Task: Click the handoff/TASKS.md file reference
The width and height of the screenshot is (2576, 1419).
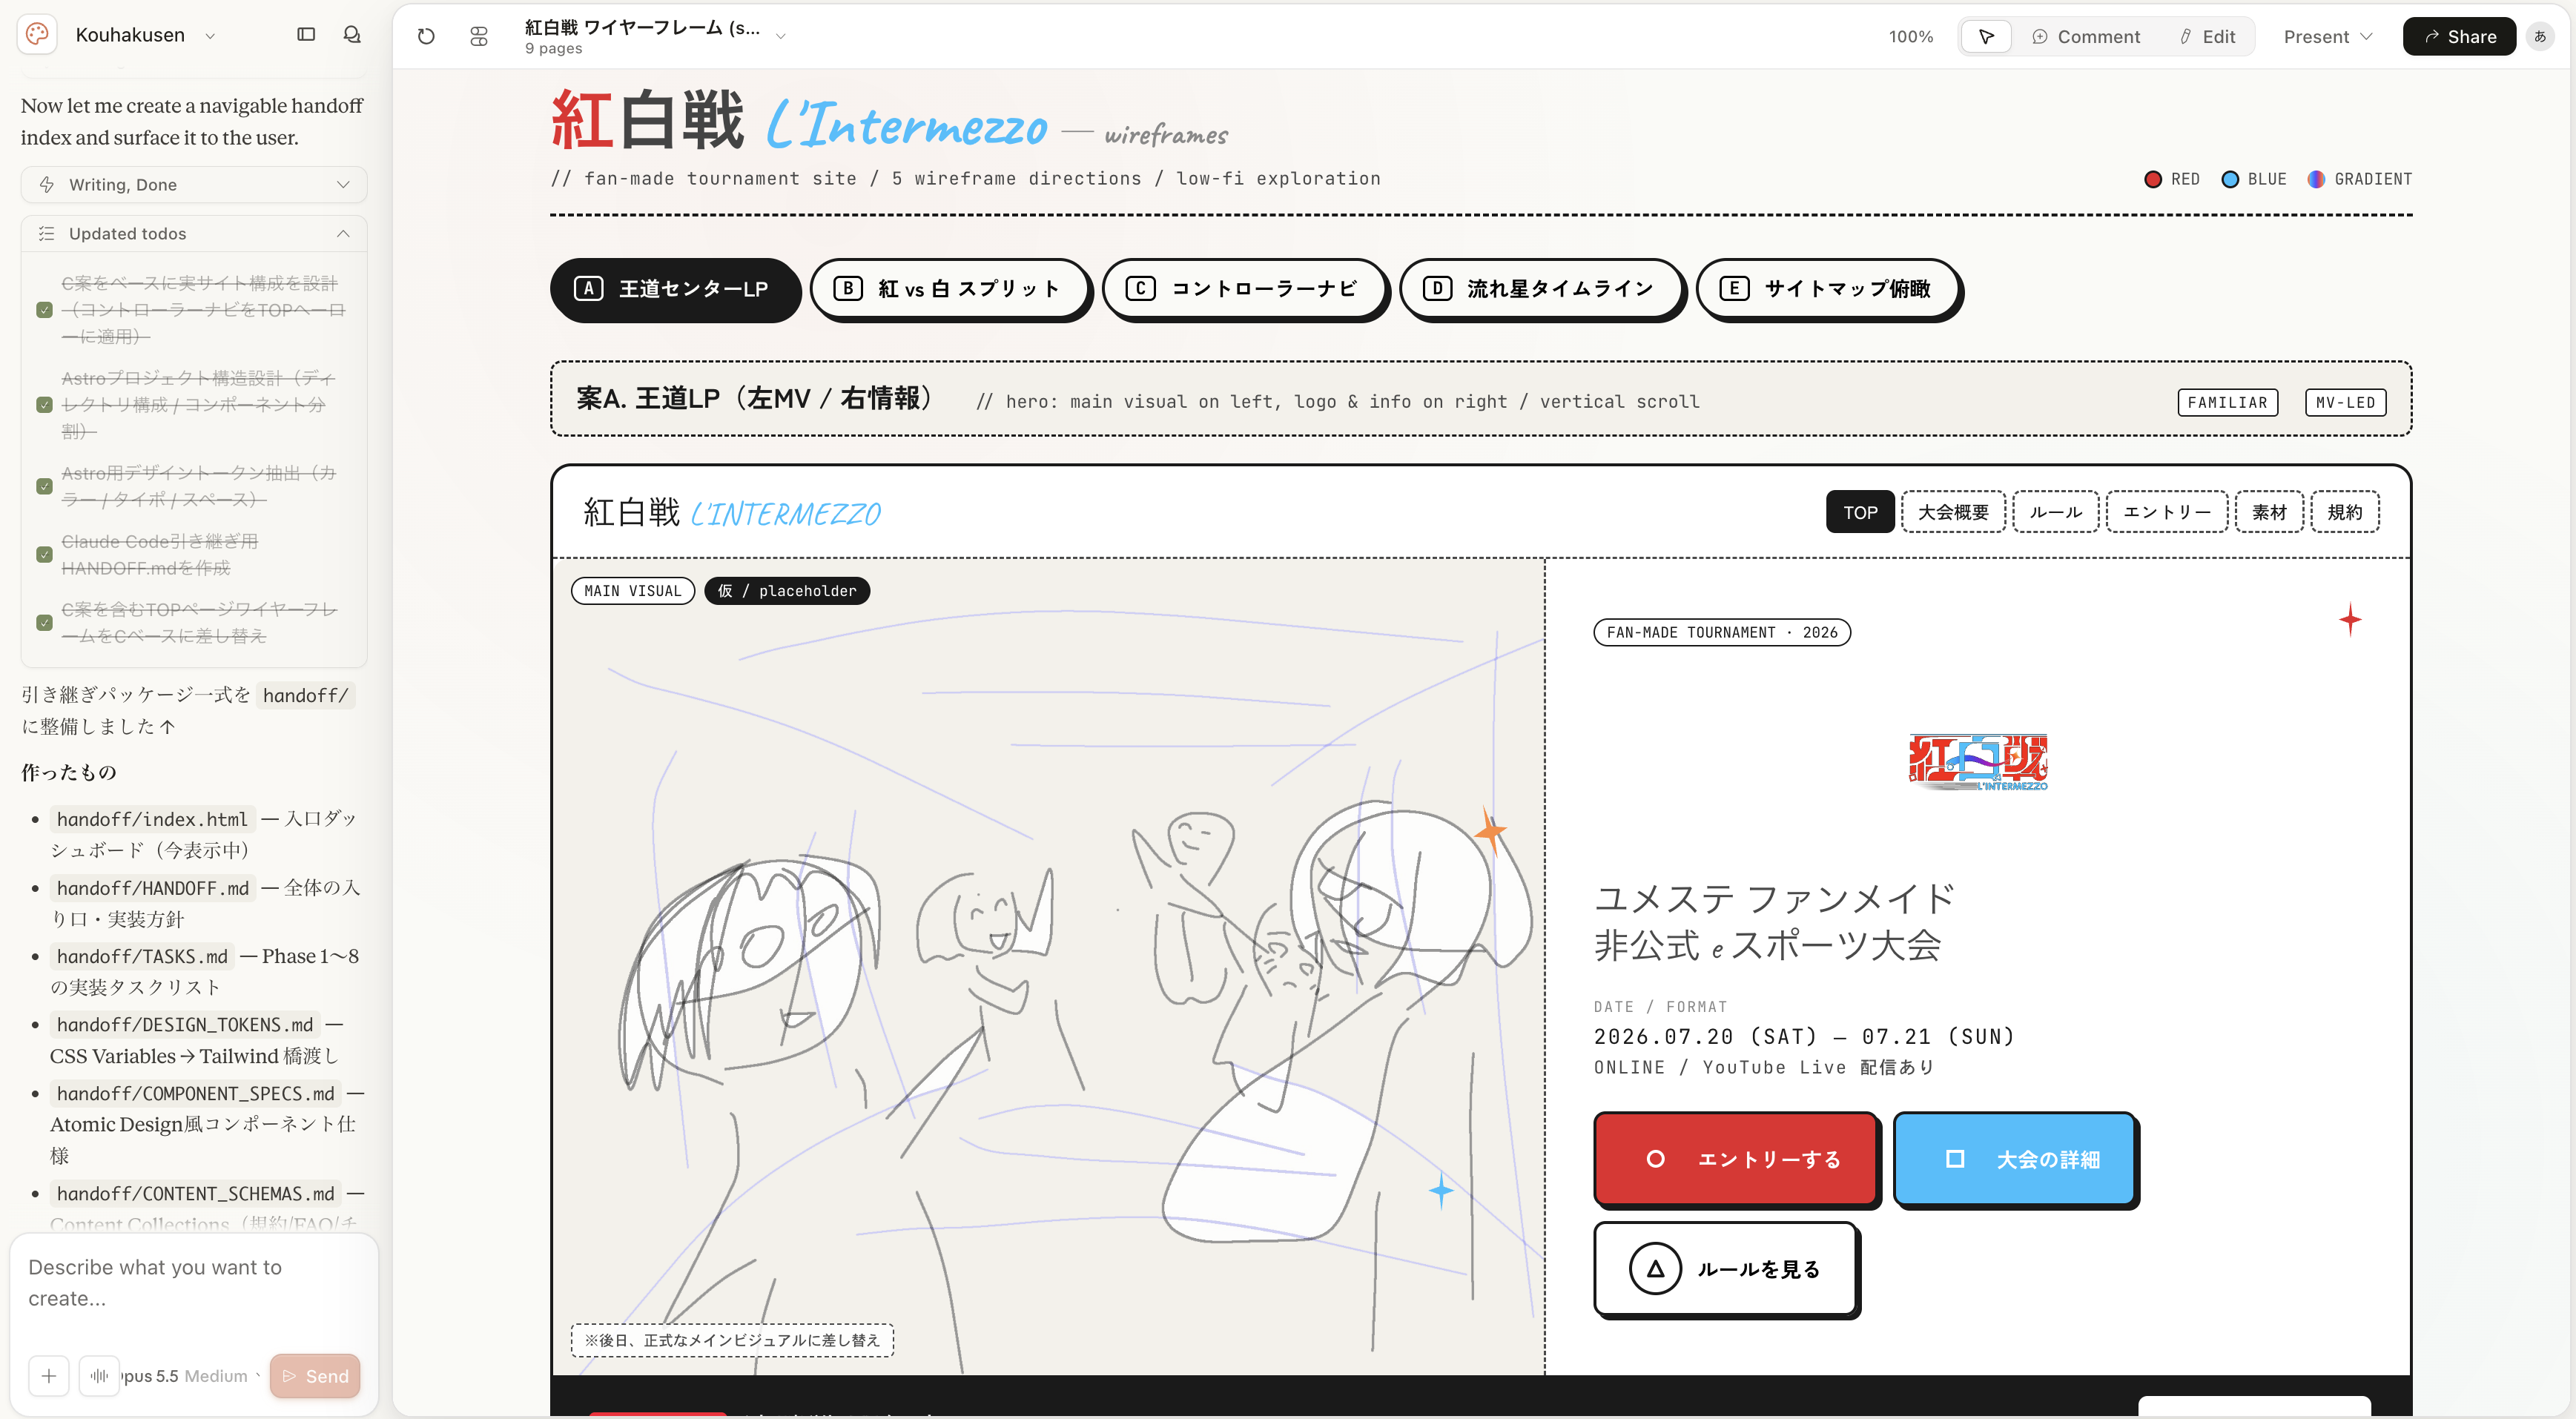Action: 142,957
